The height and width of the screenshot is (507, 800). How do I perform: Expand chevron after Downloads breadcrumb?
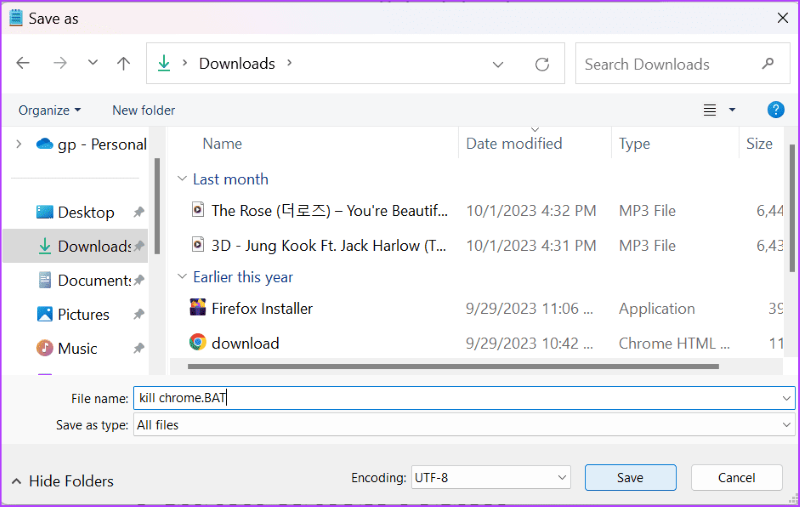click(x=289, y=63)
